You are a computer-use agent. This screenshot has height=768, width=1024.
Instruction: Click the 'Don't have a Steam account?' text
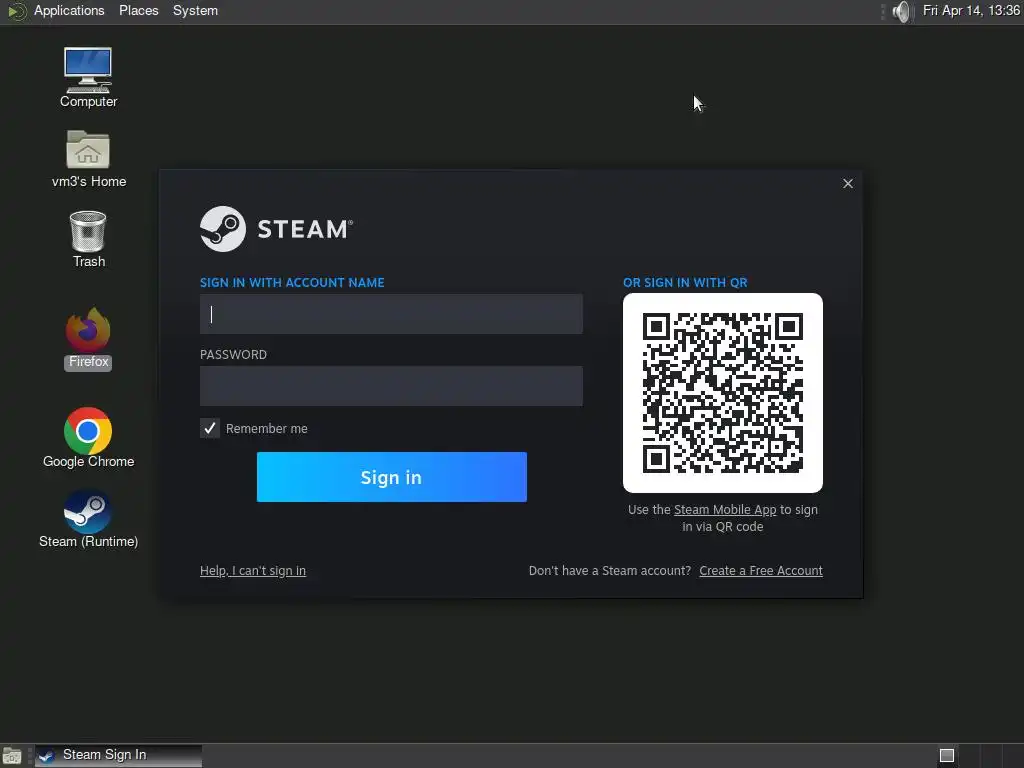[610, 571]
